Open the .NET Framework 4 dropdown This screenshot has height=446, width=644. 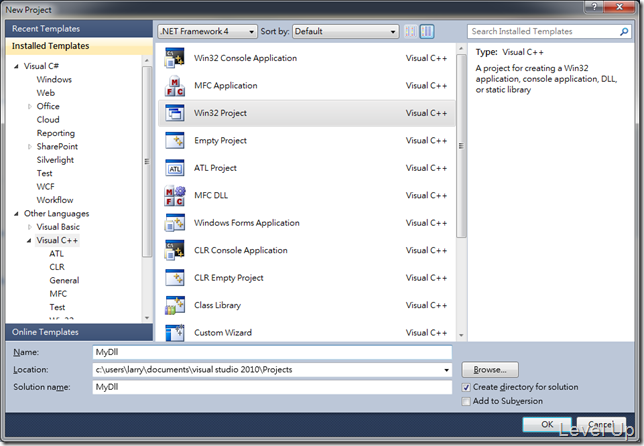pyautogui.click(x=207, y=31)
